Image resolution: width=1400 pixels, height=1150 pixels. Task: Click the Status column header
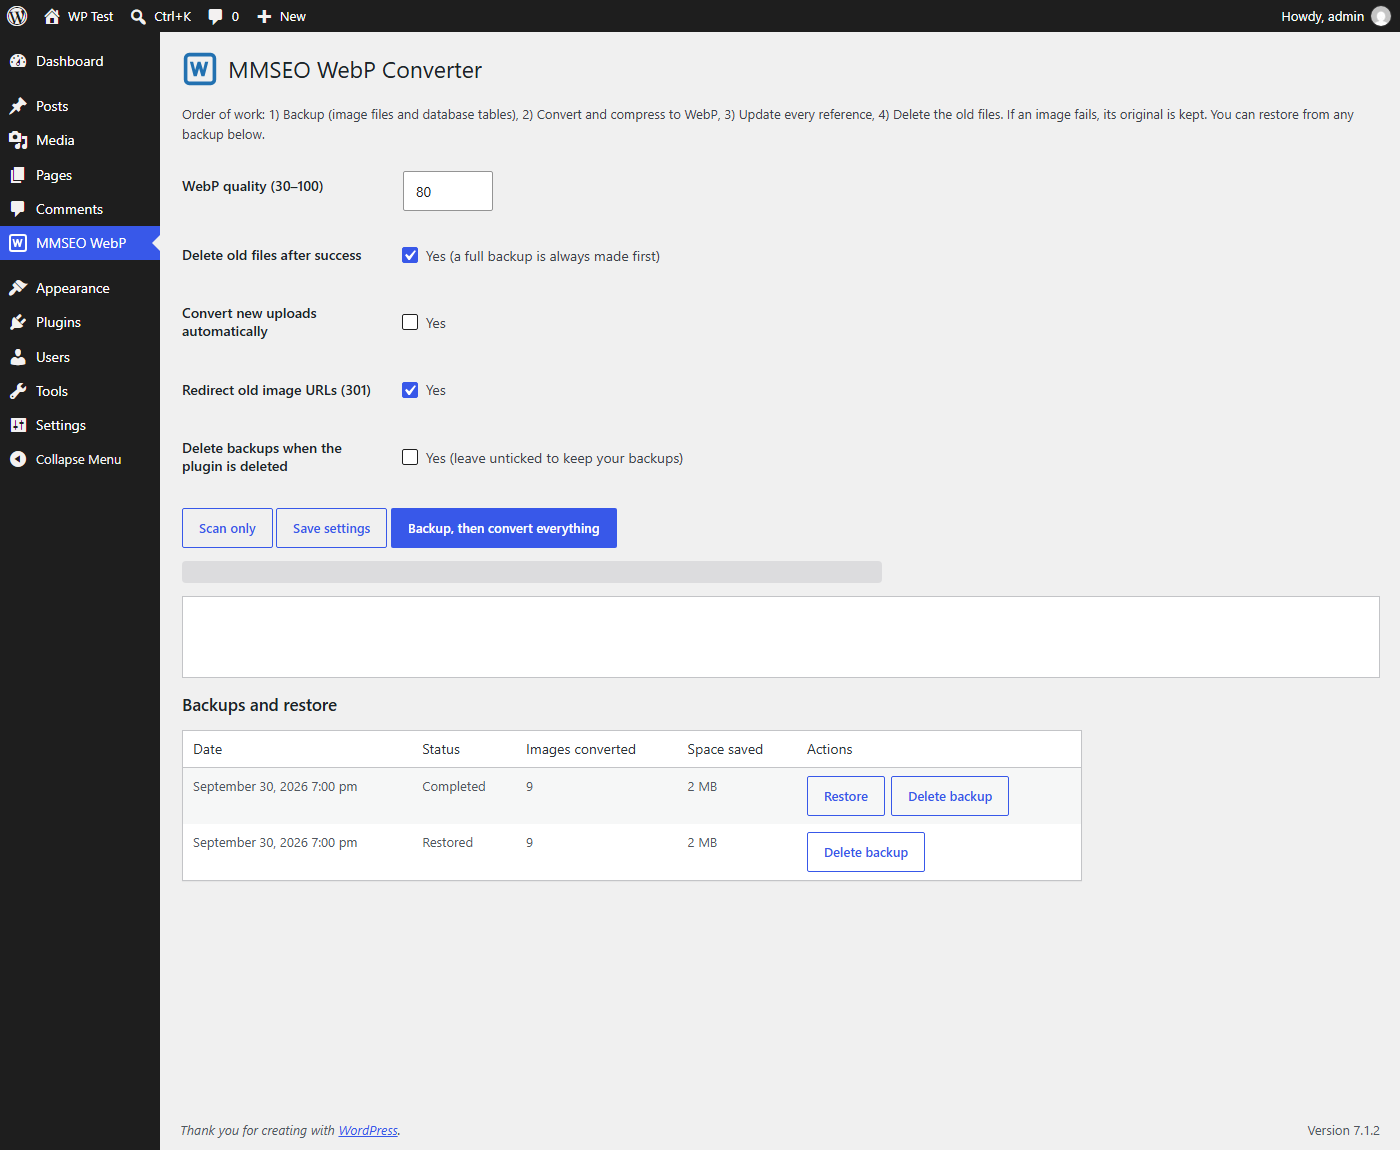(441, 749)
